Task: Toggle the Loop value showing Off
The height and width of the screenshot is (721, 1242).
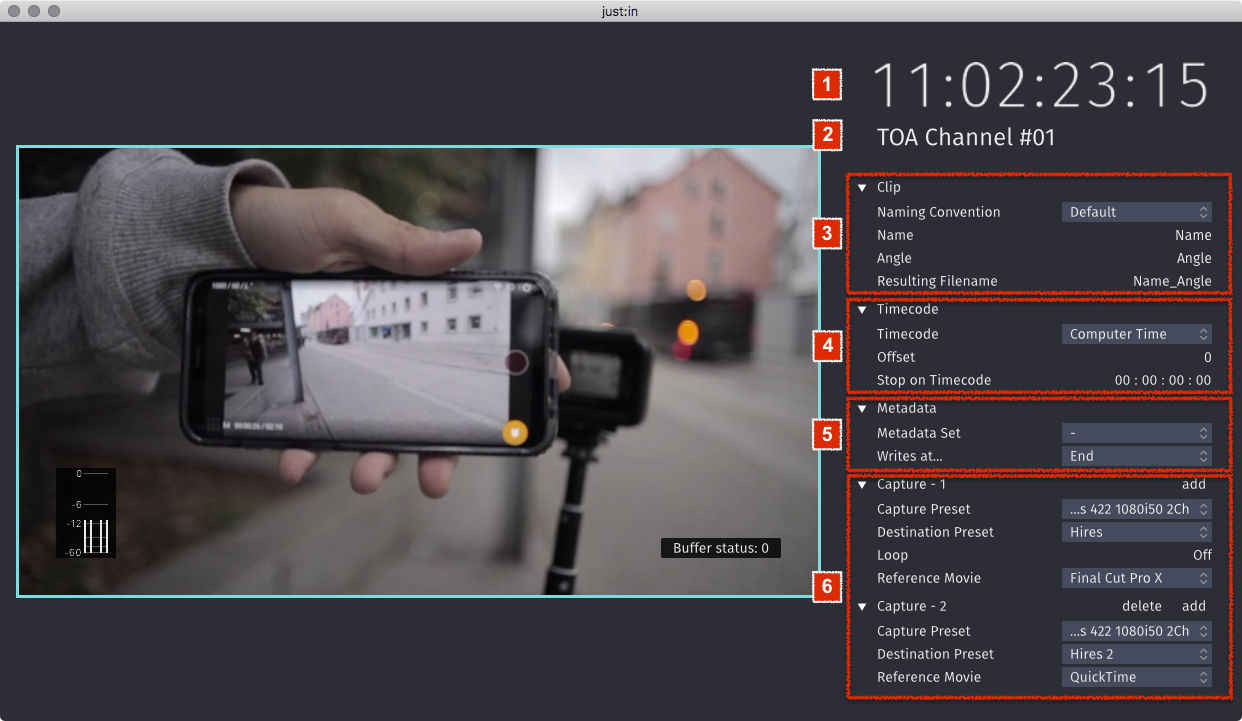Action: [1202, 555]
